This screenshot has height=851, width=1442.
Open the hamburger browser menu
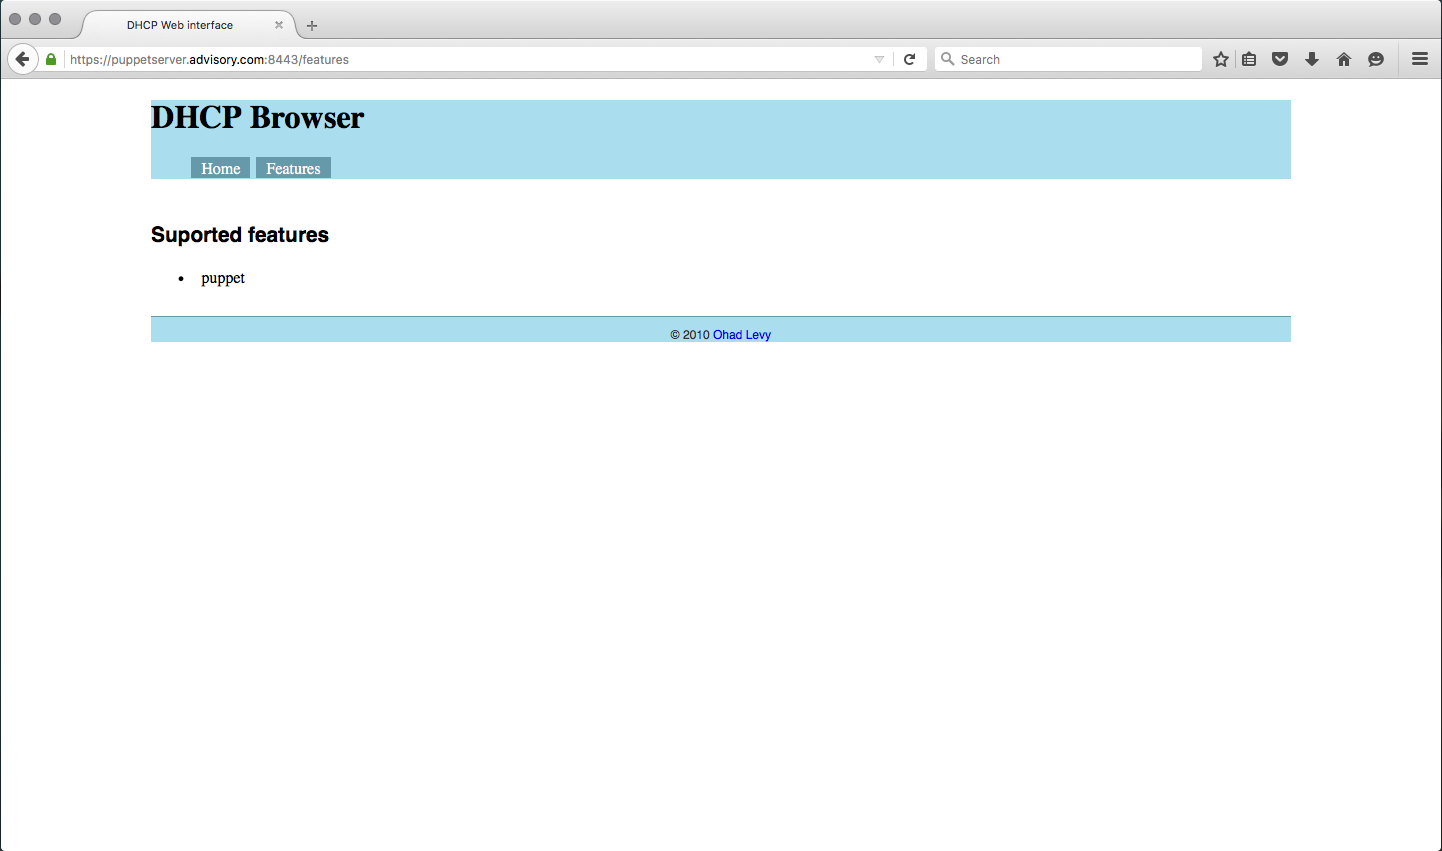tap(1420, 59)
